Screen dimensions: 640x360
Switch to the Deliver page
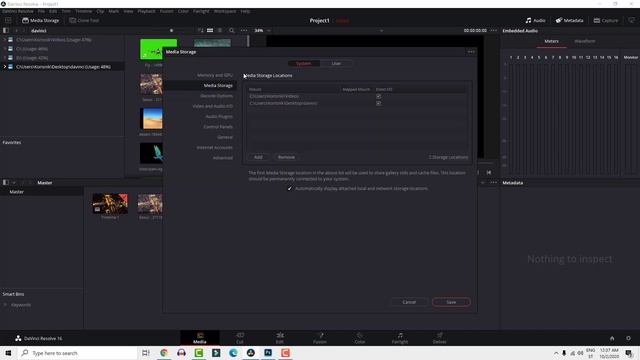point(440,338)
